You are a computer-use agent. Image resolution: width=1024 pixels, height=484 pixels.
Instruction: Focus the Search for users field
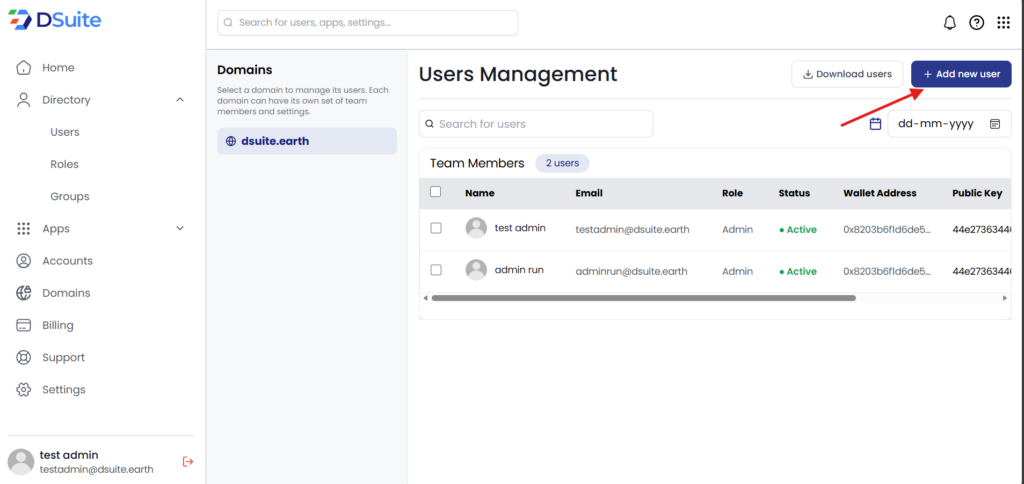(540, 124)
